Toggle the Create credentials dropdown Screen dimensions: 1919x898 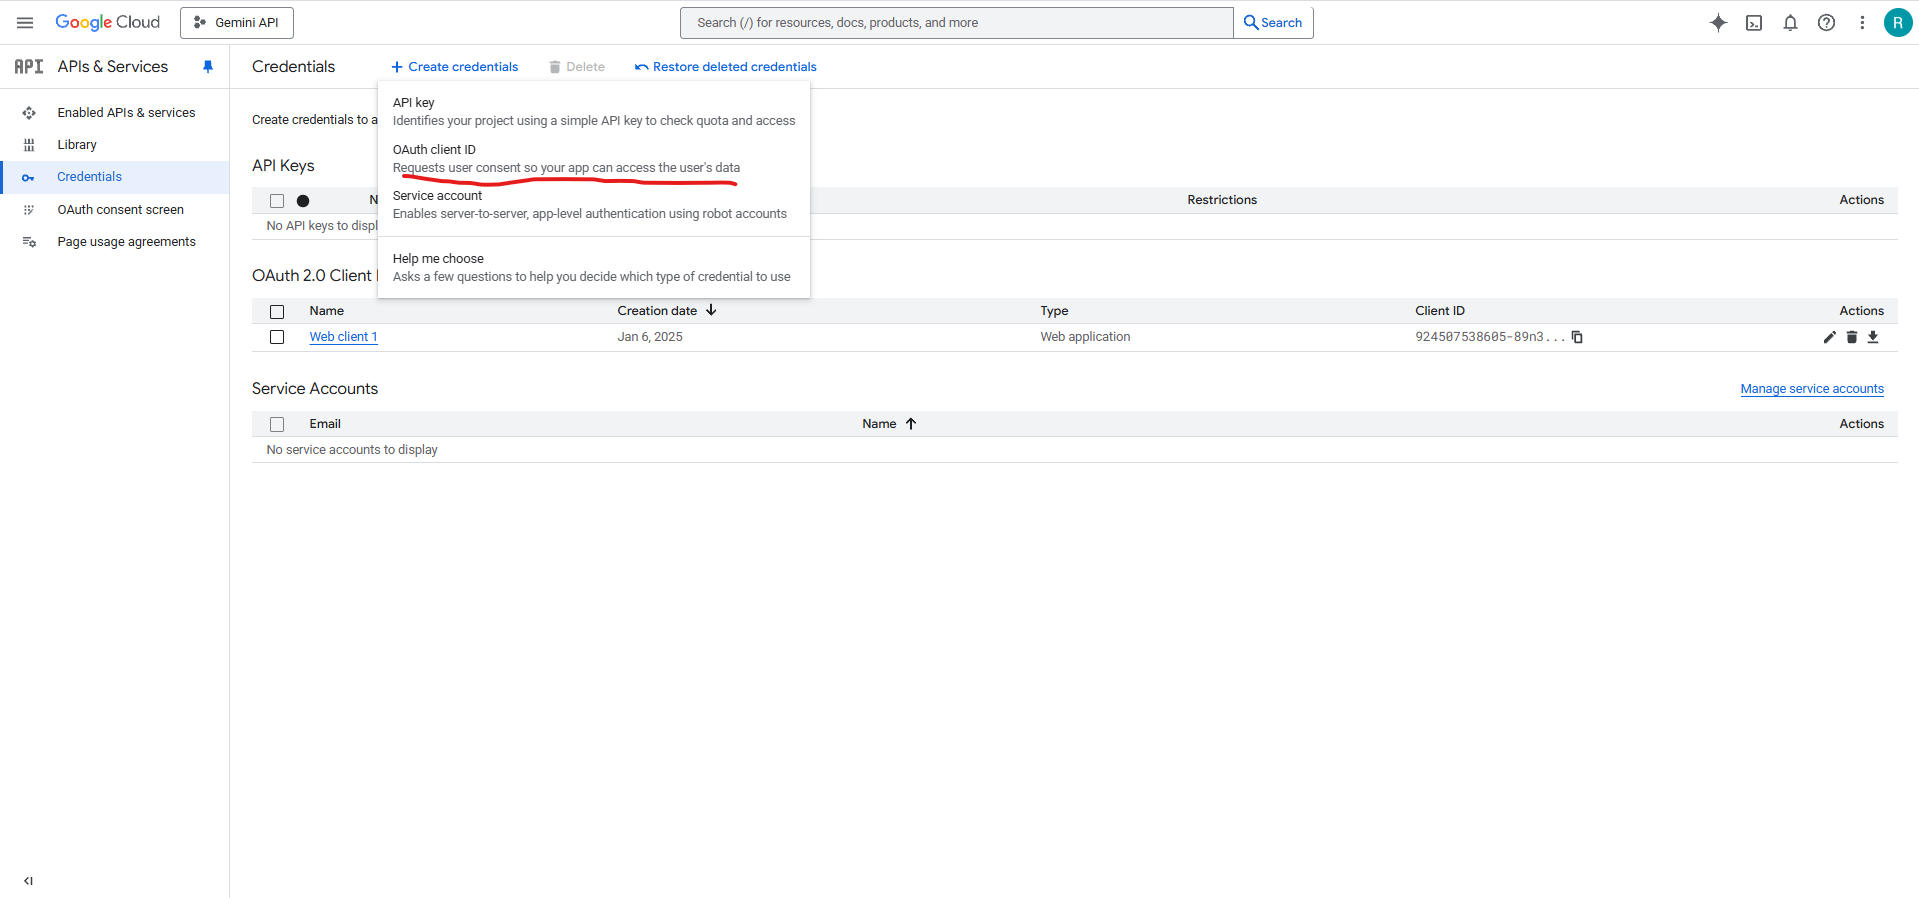coord(455,67)
